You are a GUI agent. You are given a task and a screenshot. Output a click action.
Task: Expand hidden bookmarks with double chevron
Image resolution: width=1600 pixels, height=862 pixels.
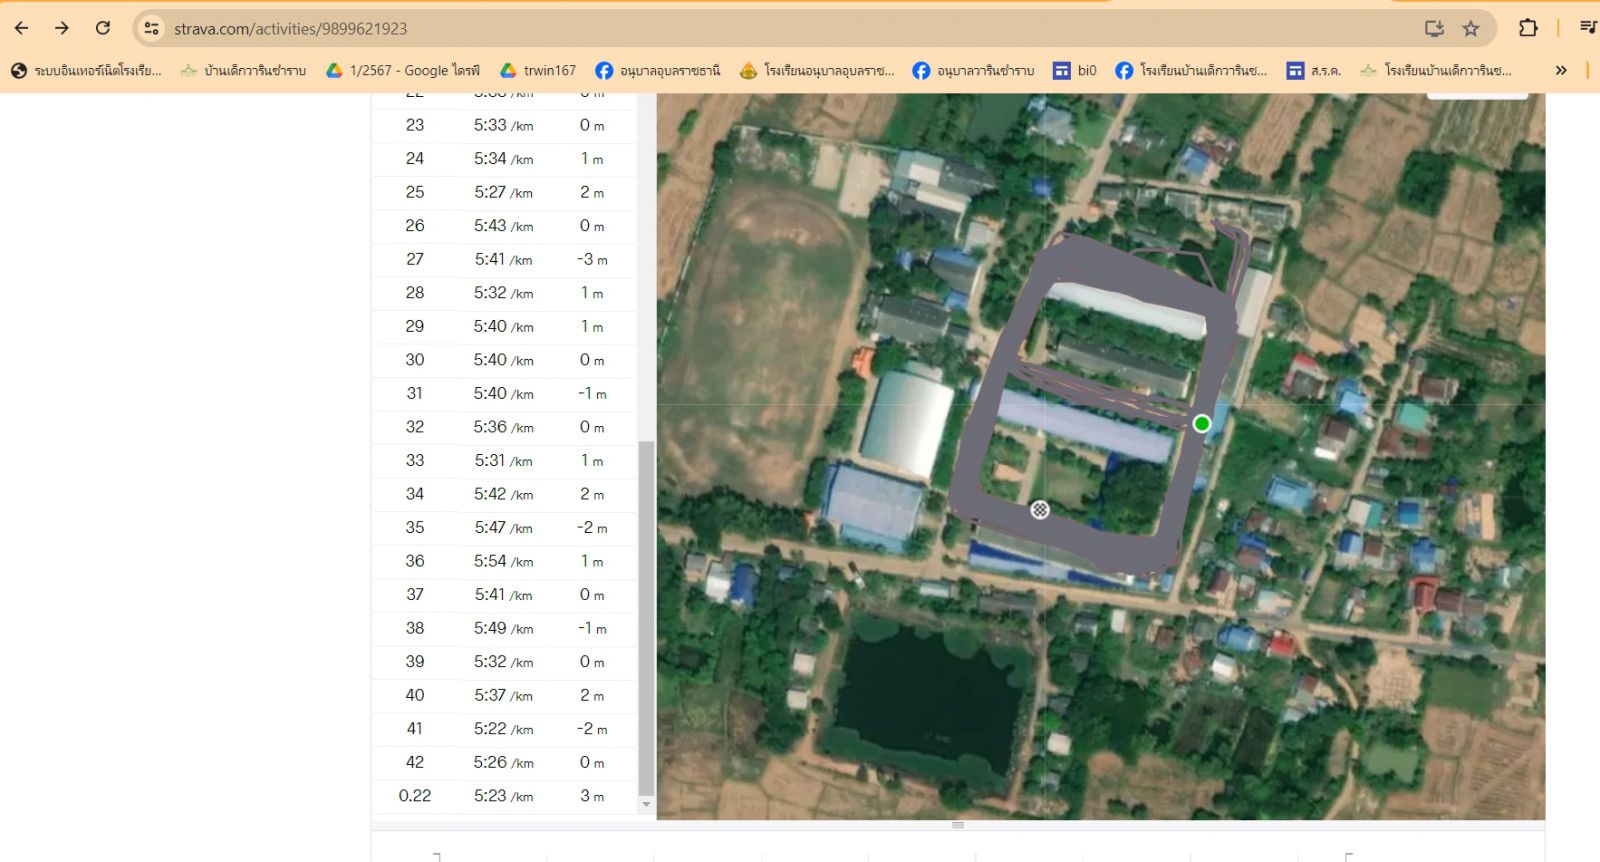(x=1561, y=70)
